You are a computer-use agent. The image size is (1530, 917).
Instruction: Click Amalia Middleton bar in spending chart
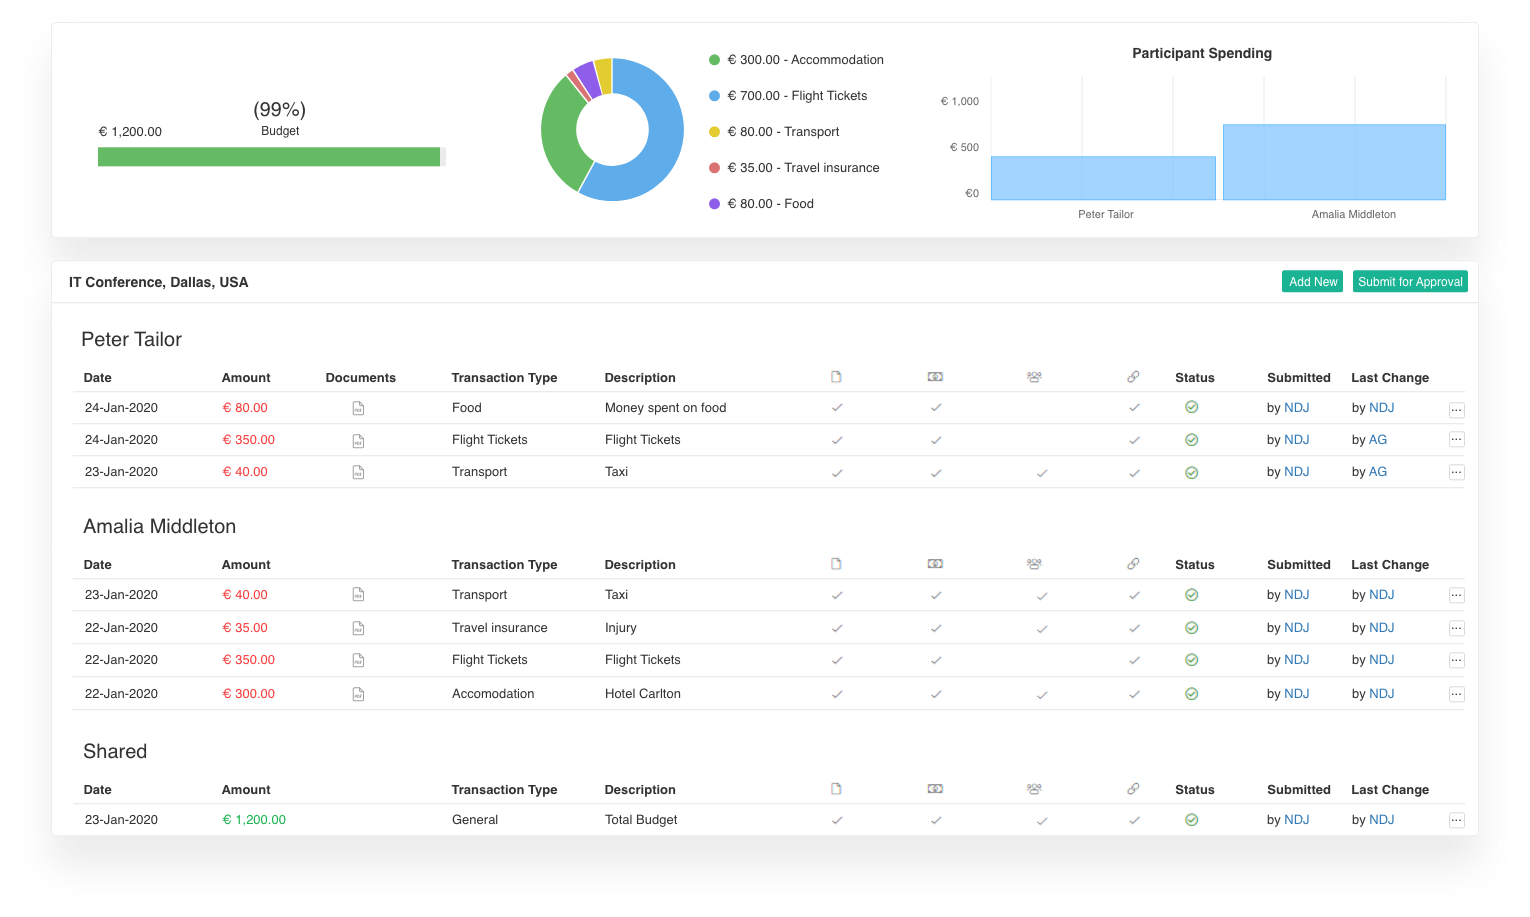[1334, 162]
